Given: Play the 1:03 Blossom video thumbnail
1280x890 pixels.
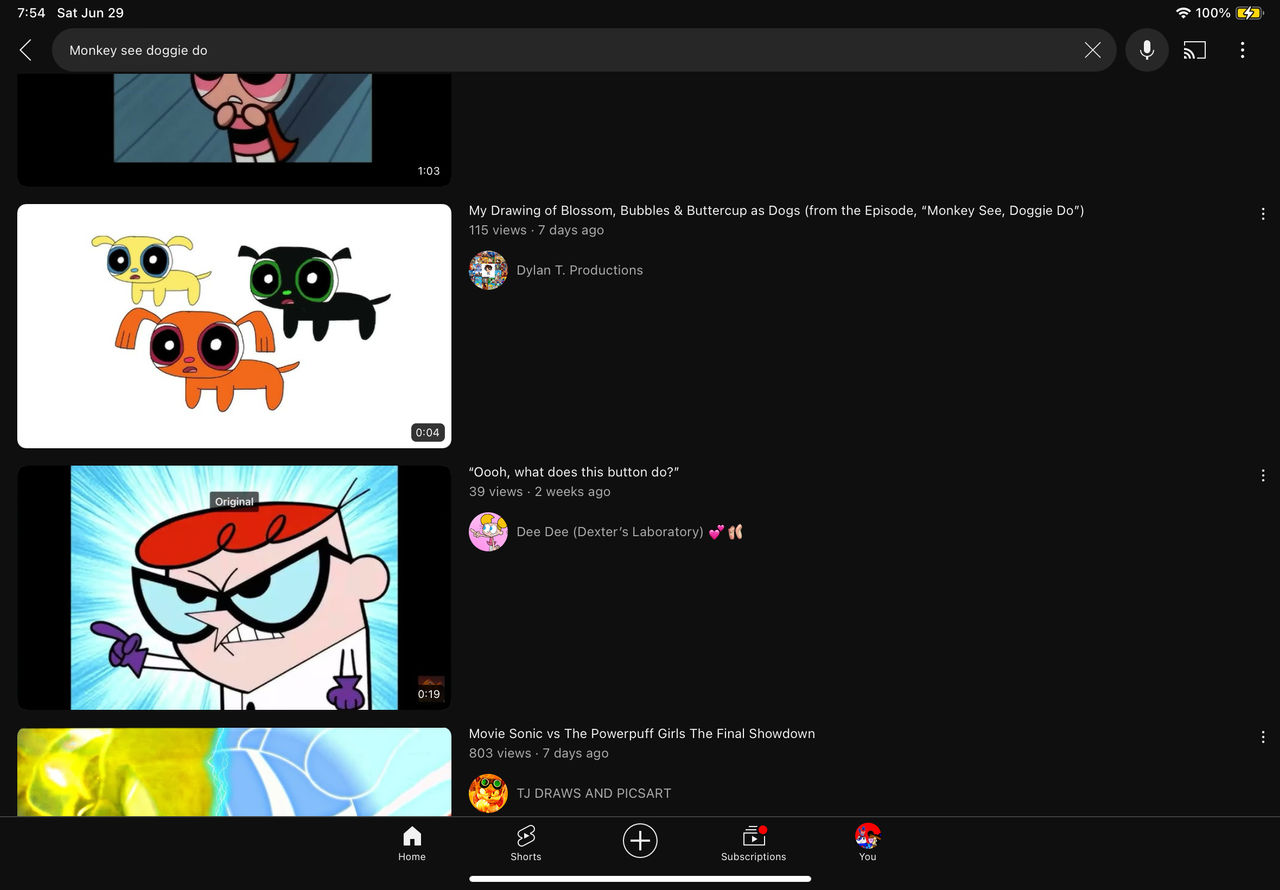Looking at the screenshot, I should 234,130.
